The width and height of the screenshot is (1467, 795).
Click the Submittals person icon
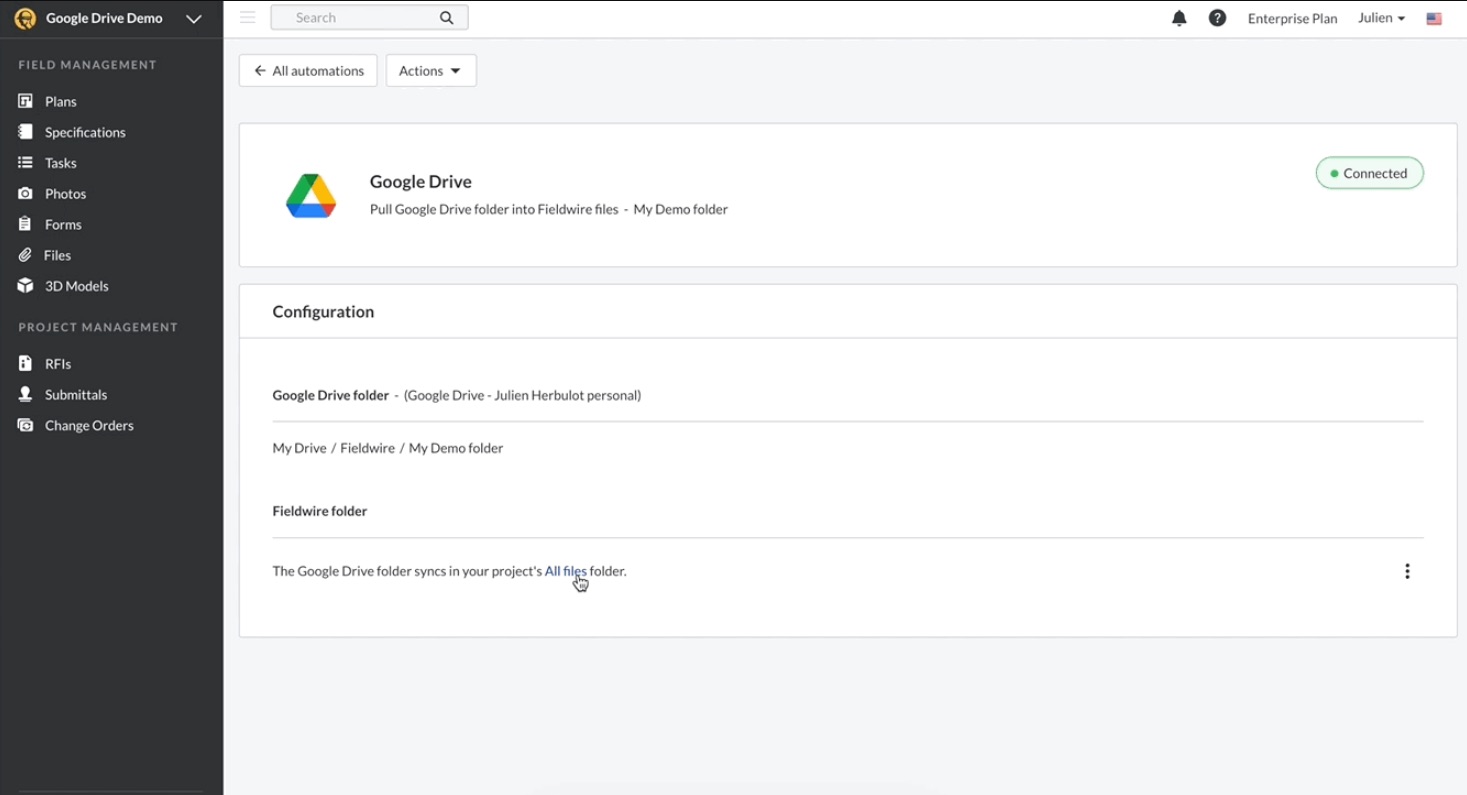pyautogui.click(x=25, y=395)
